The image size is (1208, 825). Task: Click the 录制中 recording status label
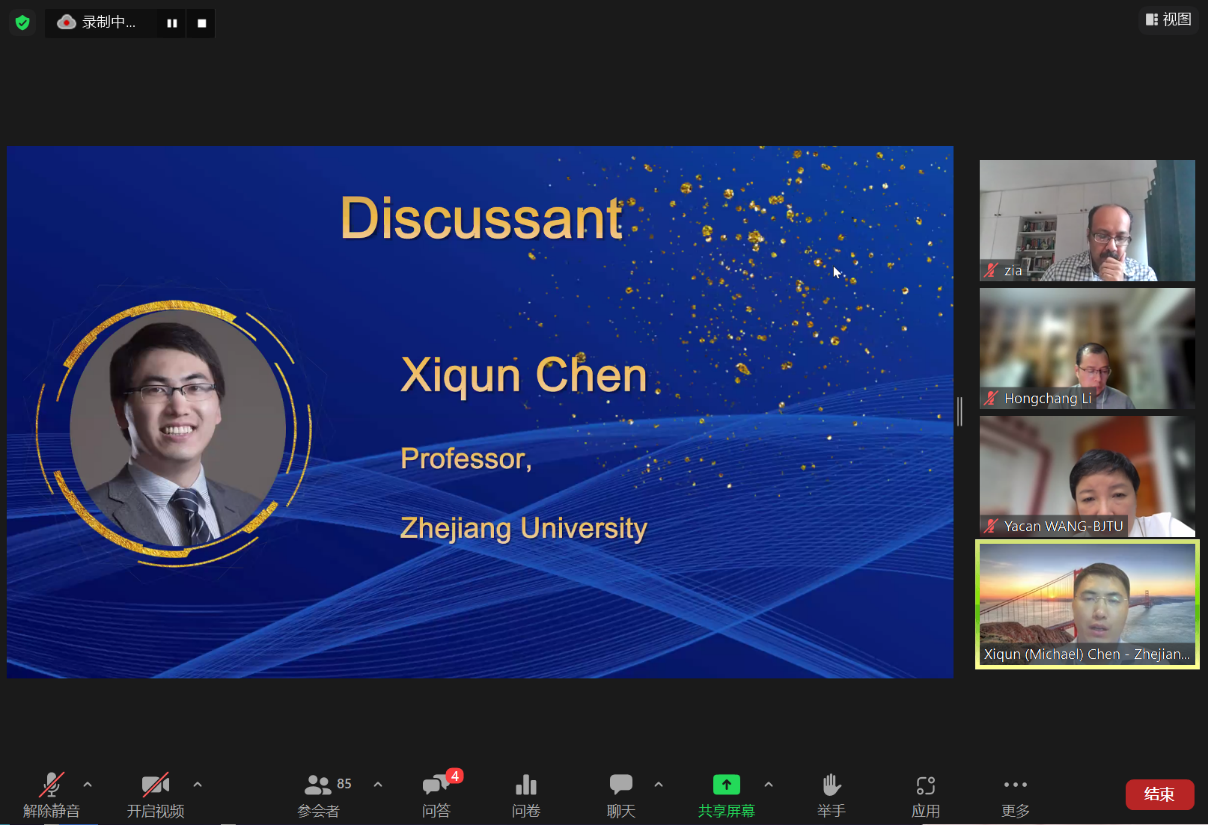point(108,22)
